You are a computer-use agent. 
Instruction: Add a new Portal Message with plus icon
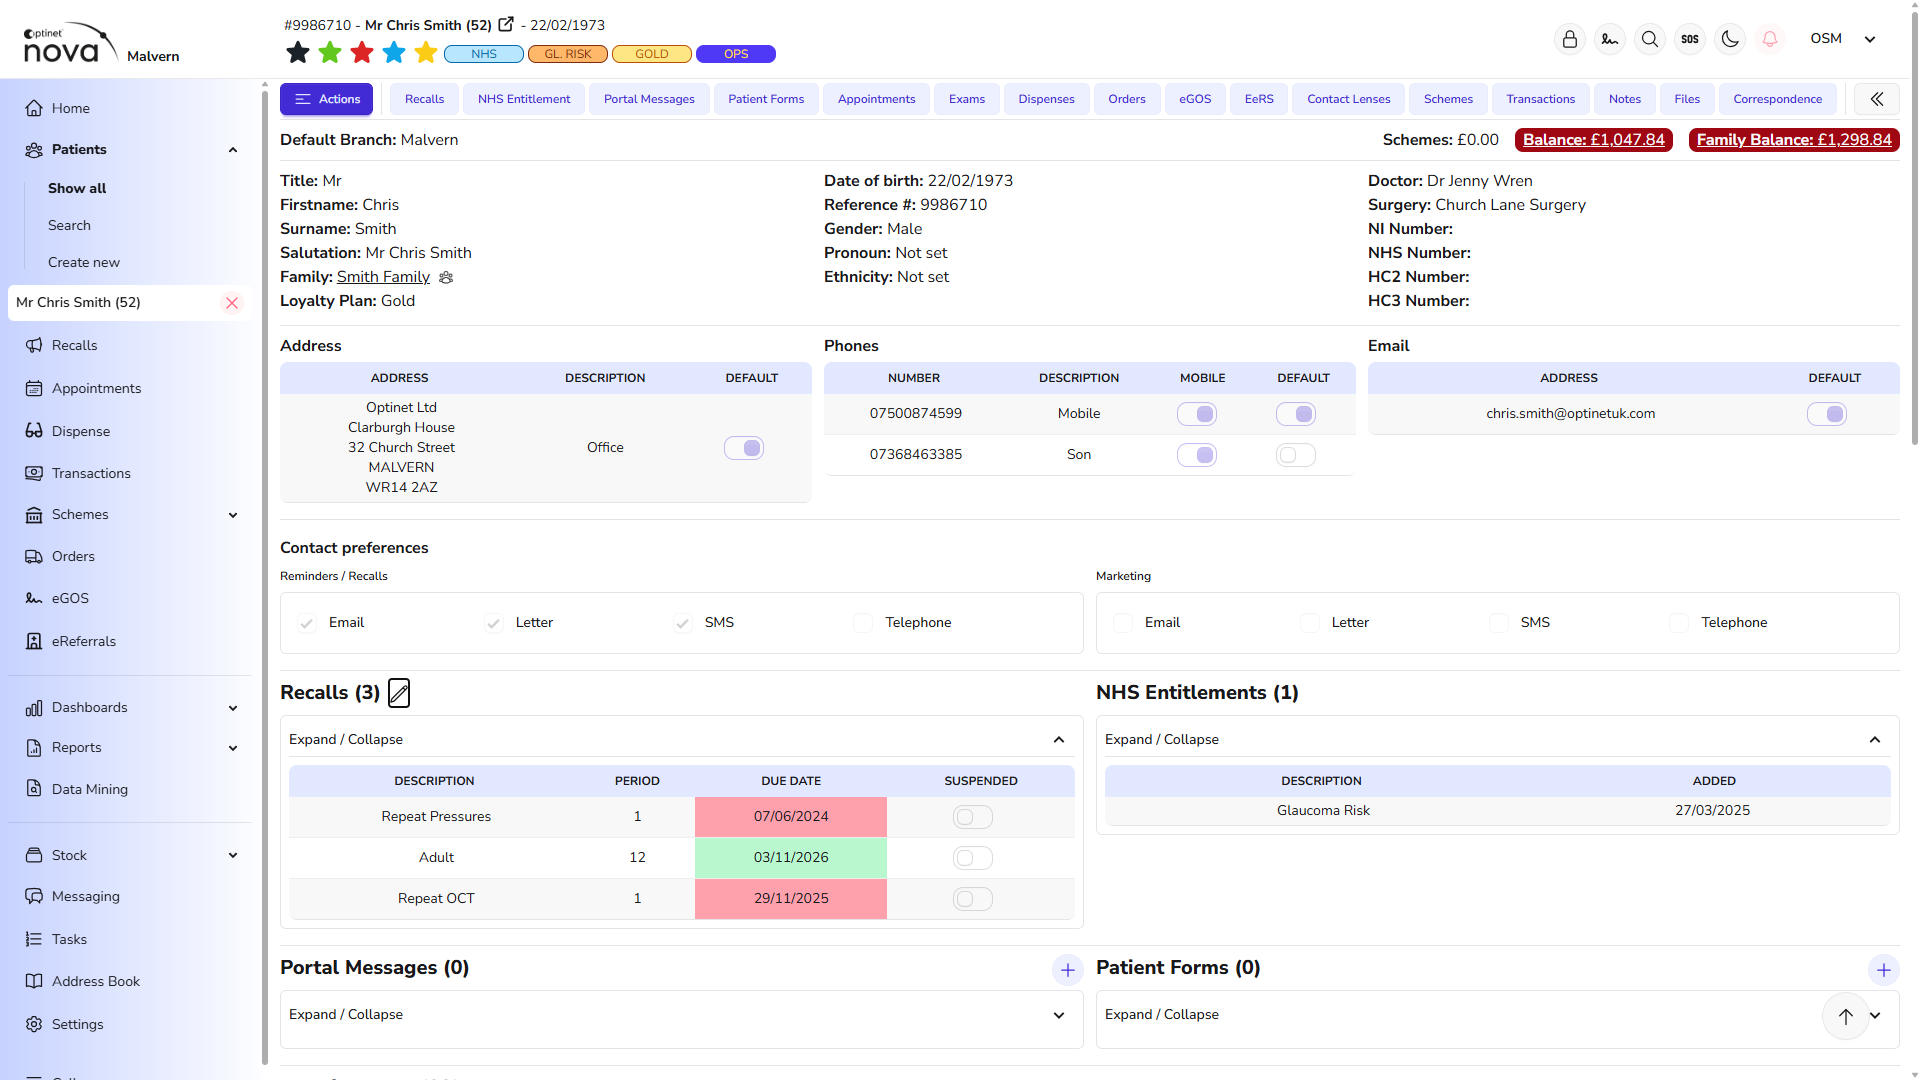[1067, 970]
